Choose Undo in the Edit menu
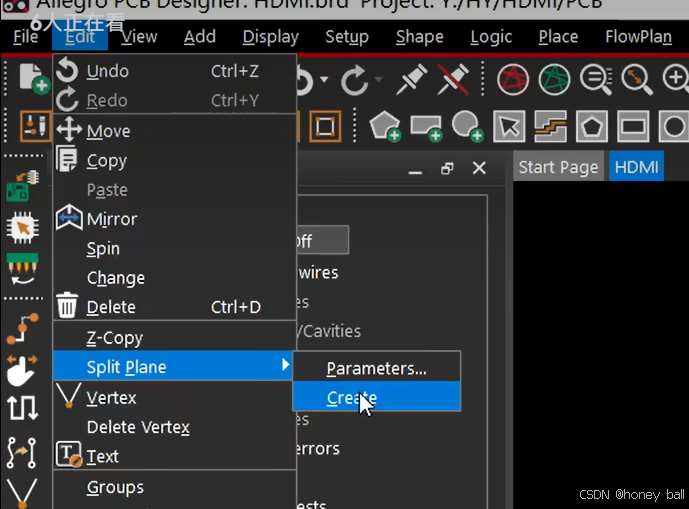Screen dimensions: 689x509 click(x=175, y=71)
